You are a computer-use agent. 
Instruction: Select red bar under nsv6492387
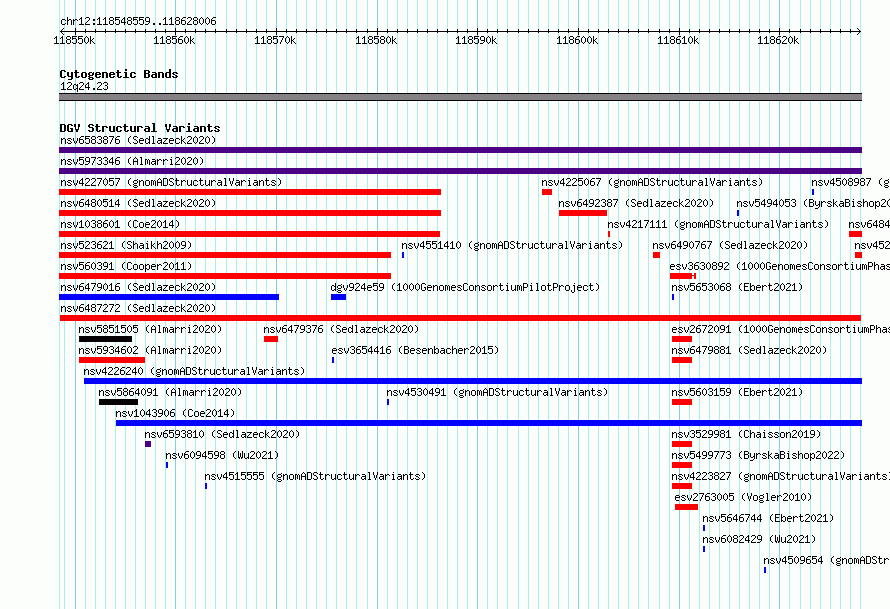(x=583, y=213)
